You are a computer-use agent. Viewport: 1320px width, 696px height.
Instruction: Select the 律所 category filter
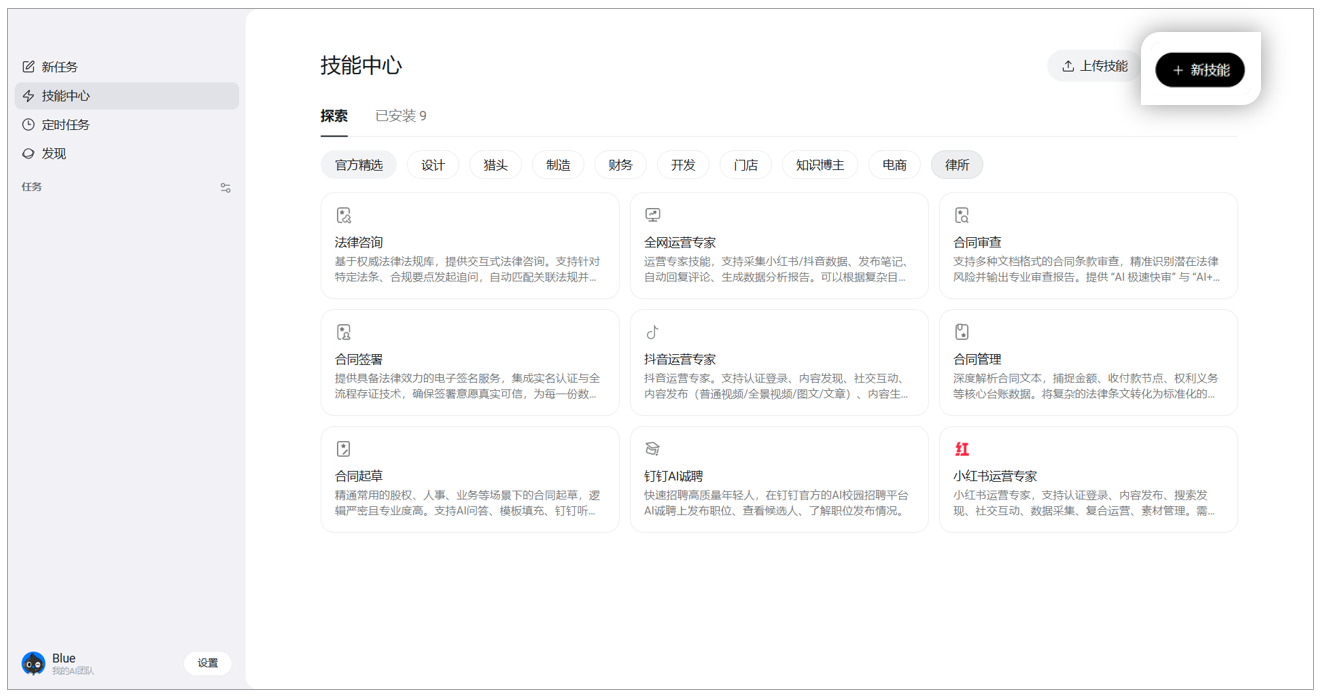[x=957, y=165]
